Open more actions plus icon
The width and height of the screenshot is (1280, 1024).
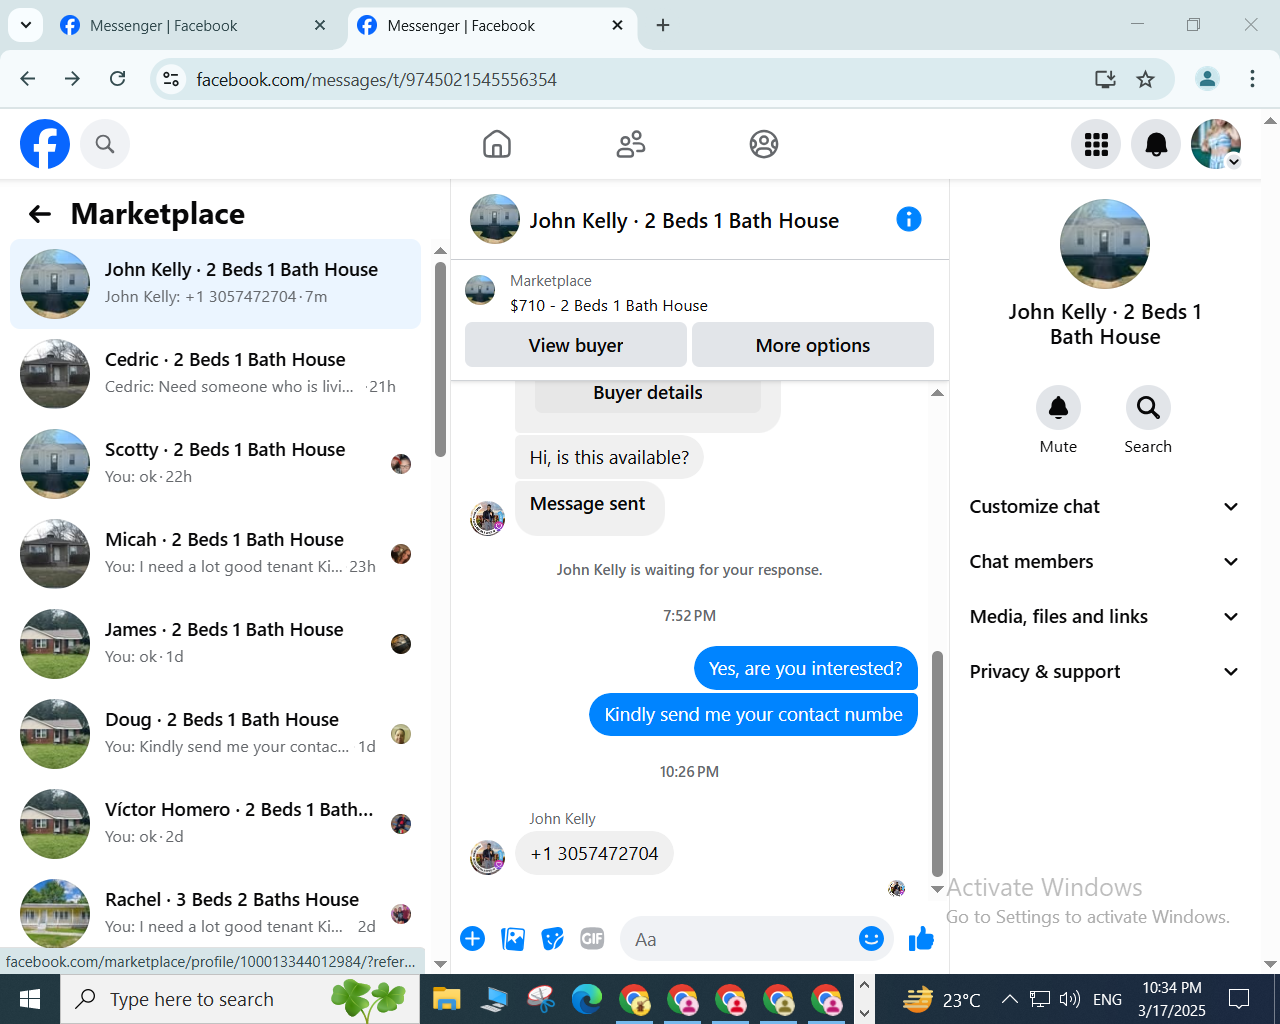[x=473, y=938]
